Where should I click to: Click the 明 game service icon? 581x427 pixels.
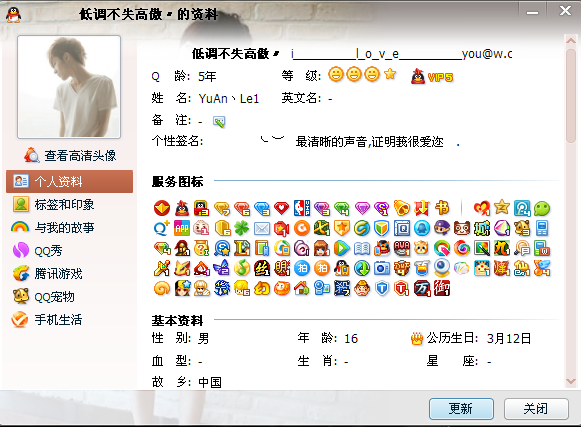coord(282,268)
